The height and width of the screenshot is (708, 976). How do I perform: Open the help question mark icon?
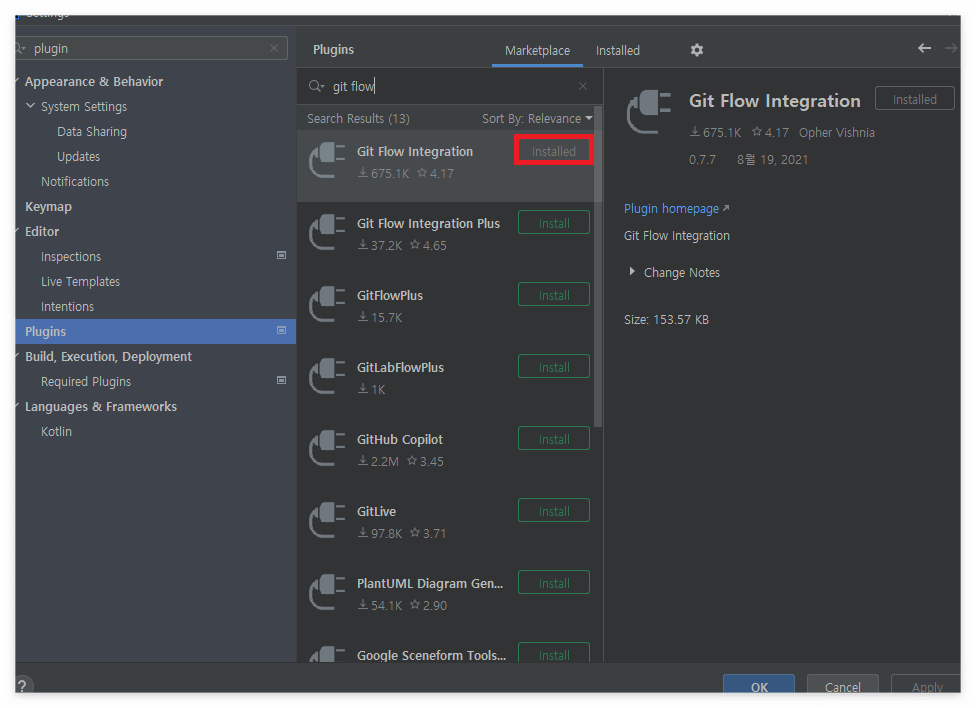coord(22,686)
